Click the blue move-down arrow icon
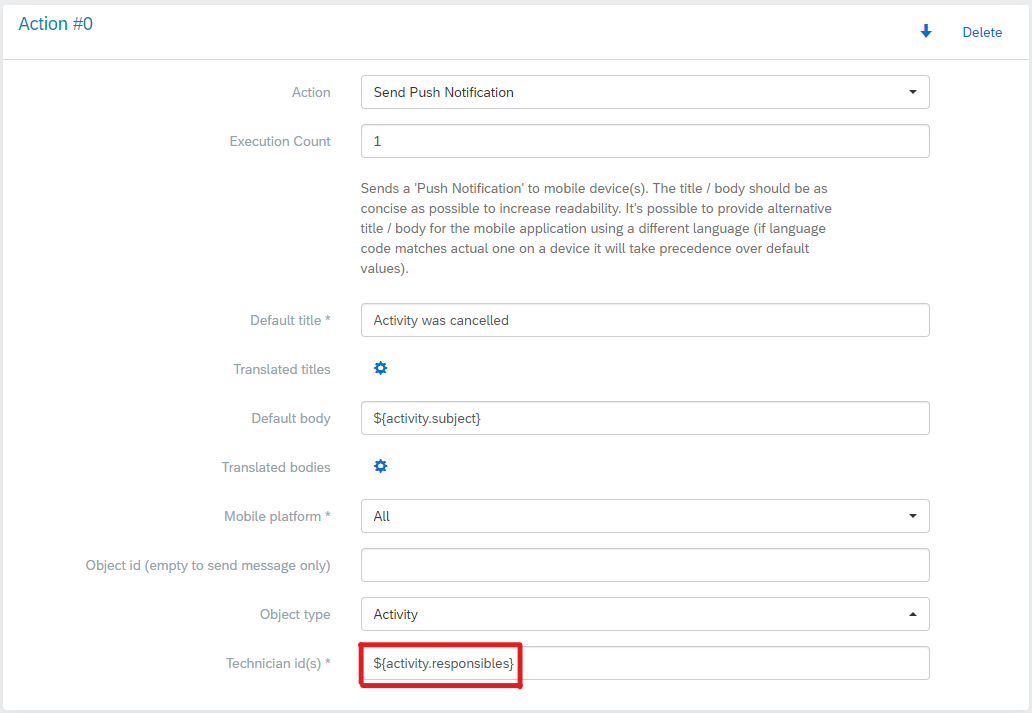The height and width of the screenshot is (713, 1032). [926, 32]
